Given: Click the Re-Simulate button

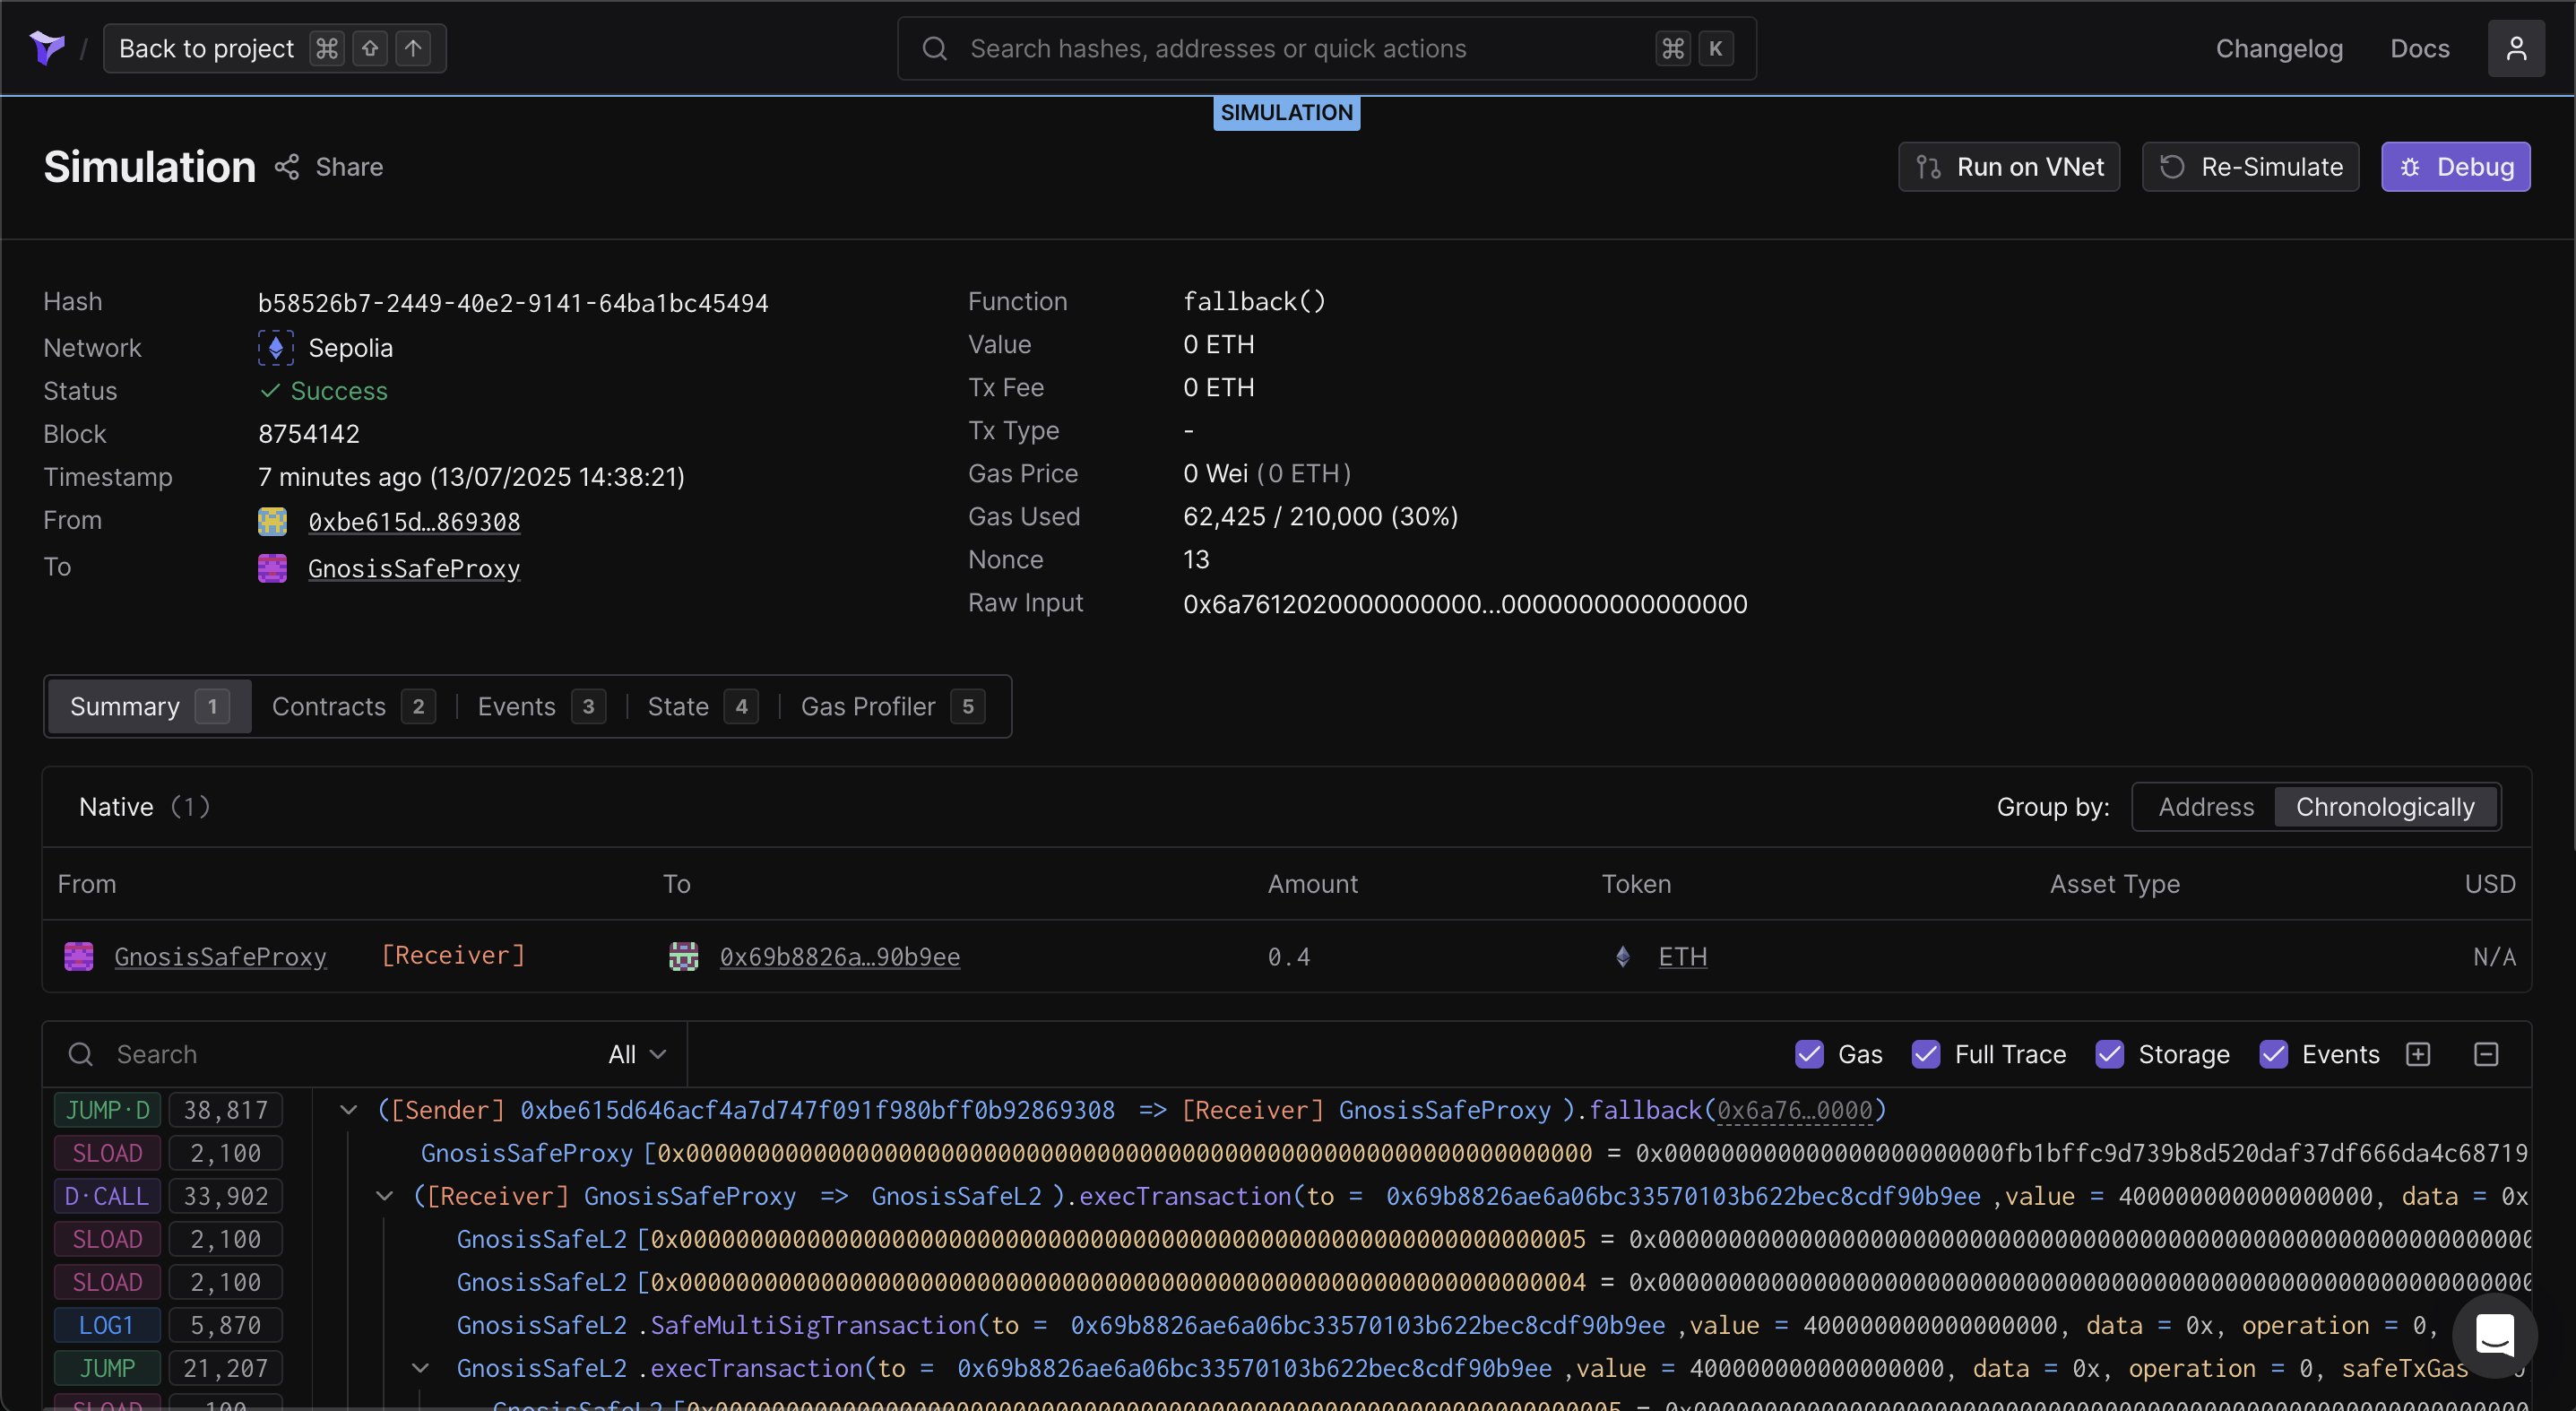Looking at the screenshot, I should coord(2250,167).
